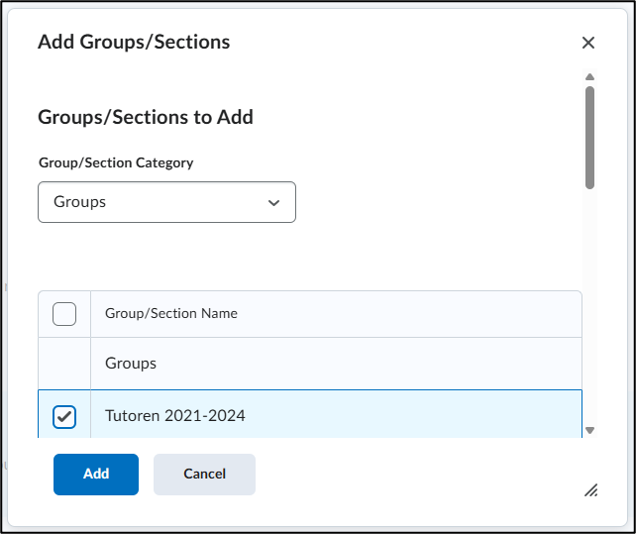Screen dimensions: 636x534
Task: Click the scrollbar up arrow
Action: [590, 77]
